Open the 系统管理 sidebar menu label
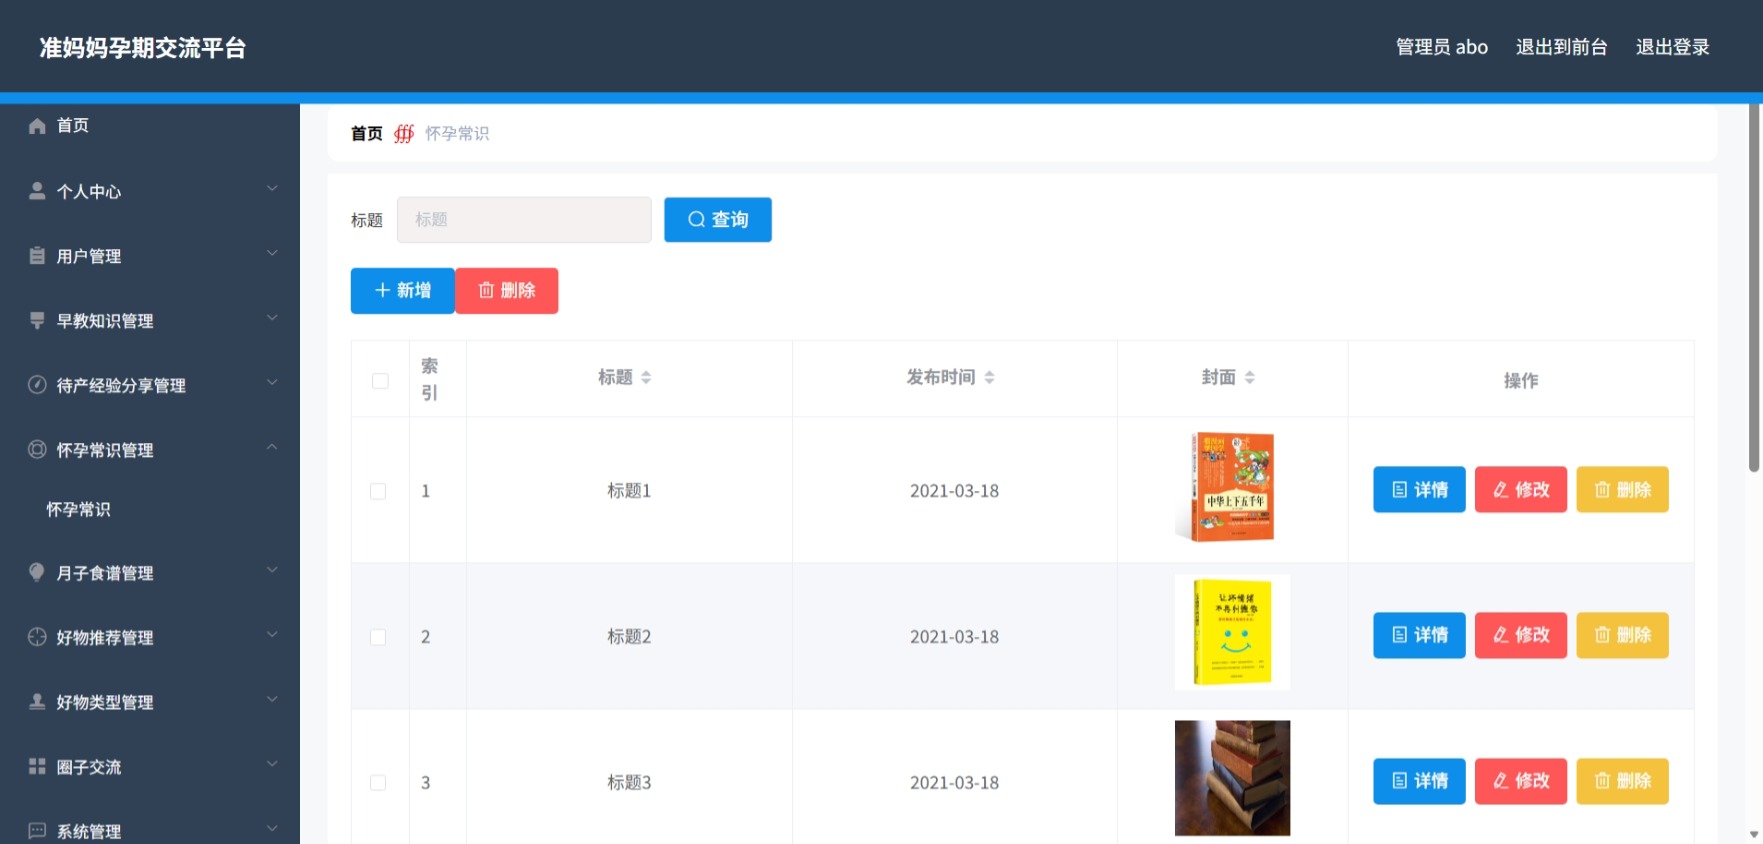This screenshot has width=1763, height=844. [x=89, y=832]
